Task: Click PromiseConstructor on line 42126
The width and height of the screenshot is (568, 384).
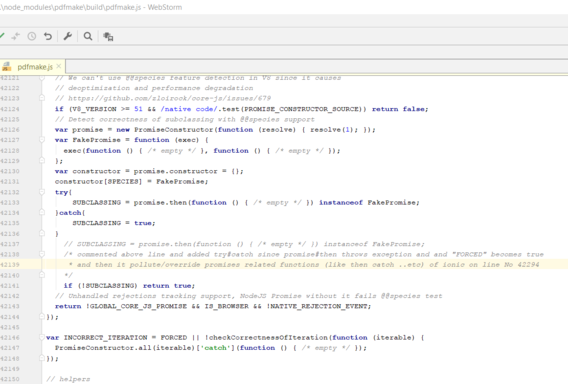Action: (174, 130)
